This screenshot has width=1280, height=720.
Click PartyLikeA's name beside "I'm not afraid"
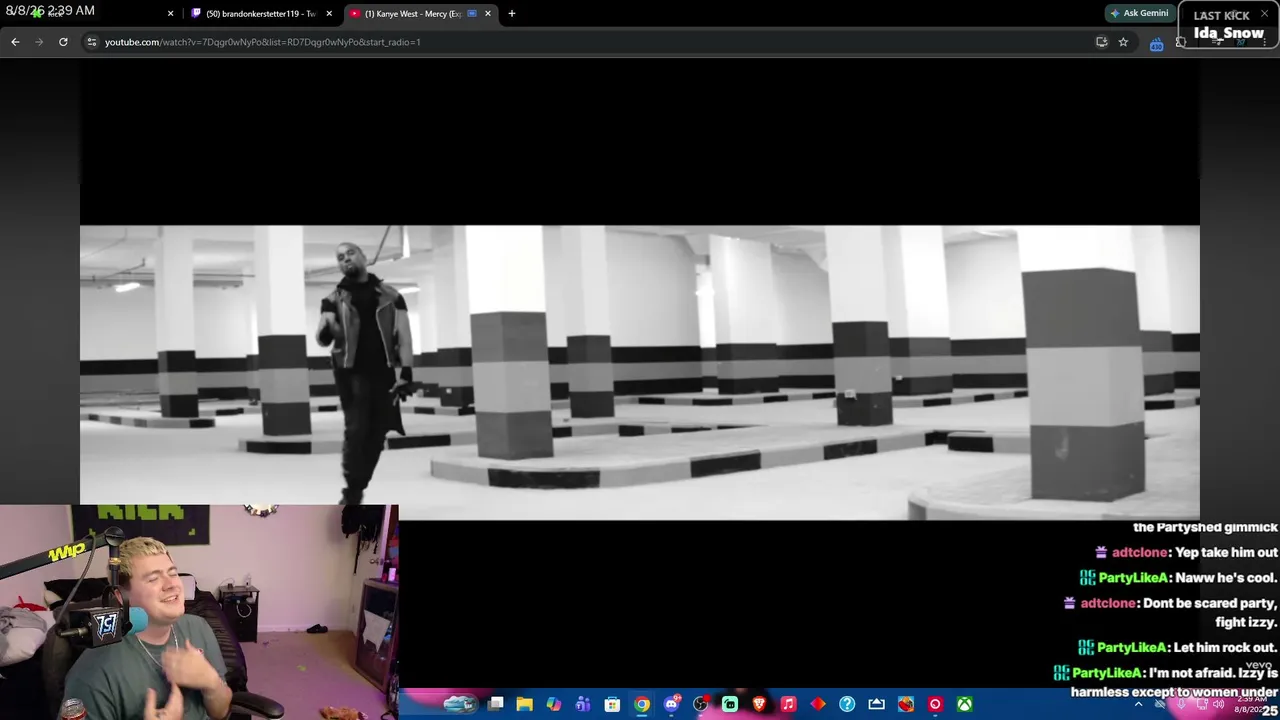click(1107, 673)
